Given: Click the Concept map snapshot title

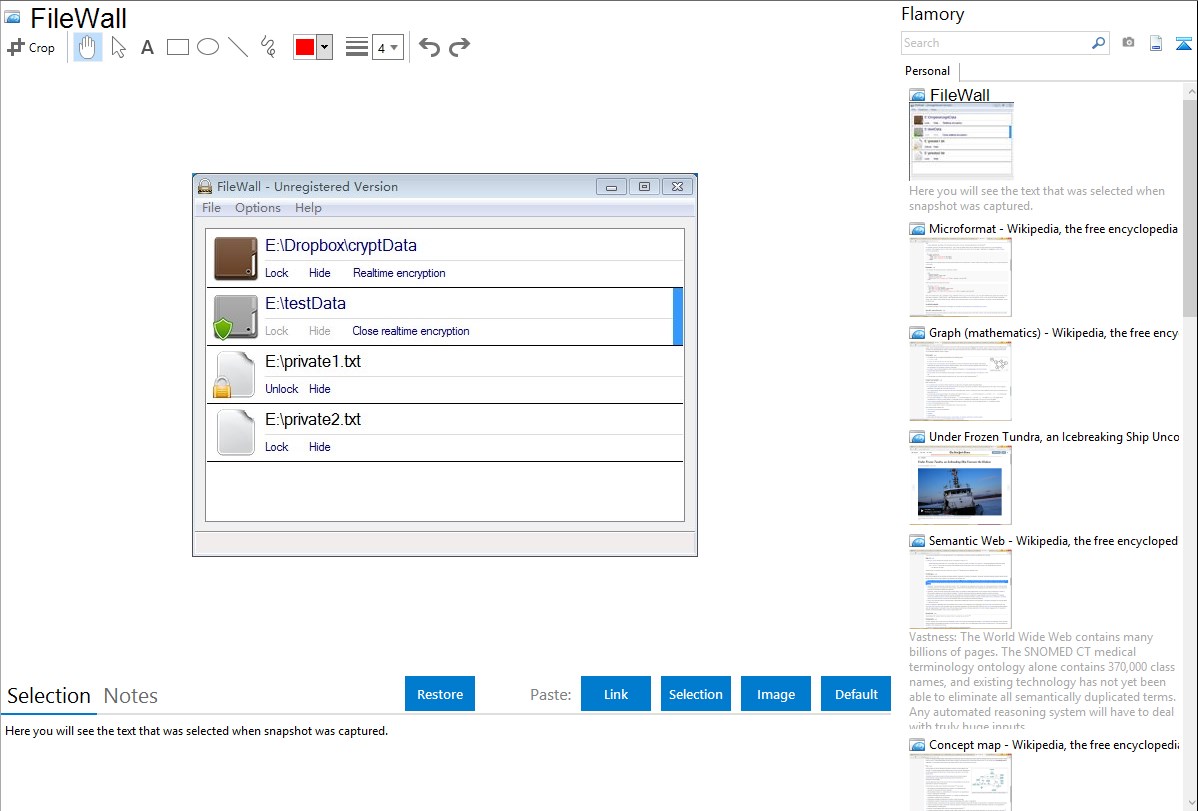Looking at the screenshot, I should click(x=1054, y=745).
